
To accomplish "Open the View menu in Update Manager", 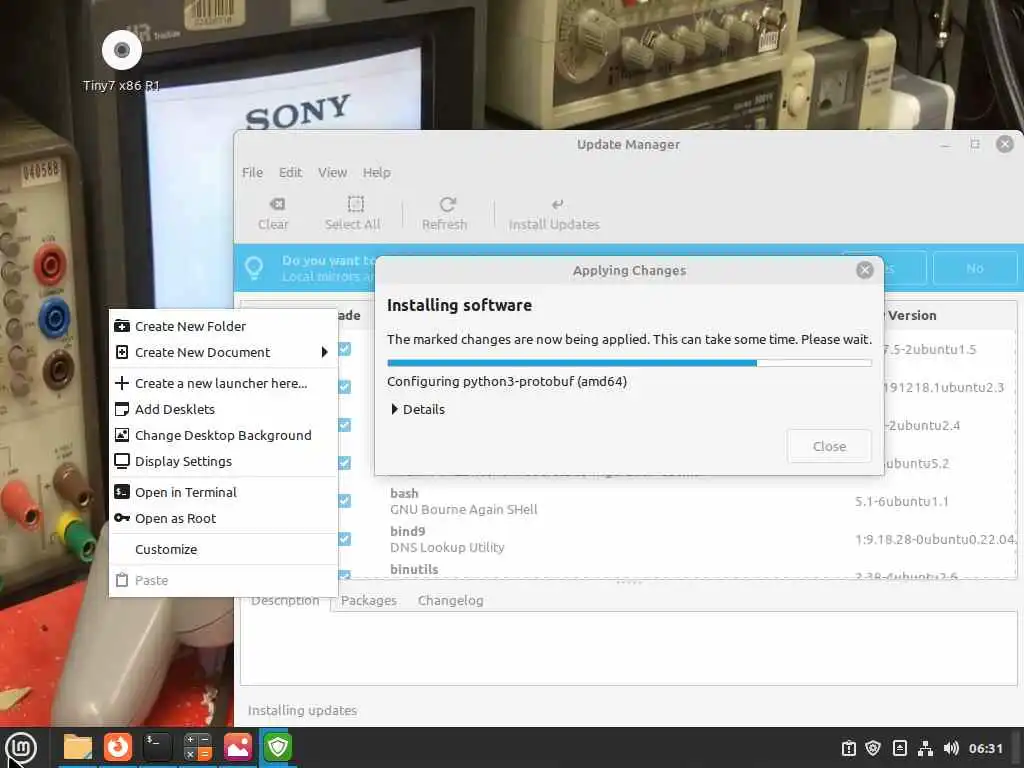I will pyautogui.click(x=332, y=172).
